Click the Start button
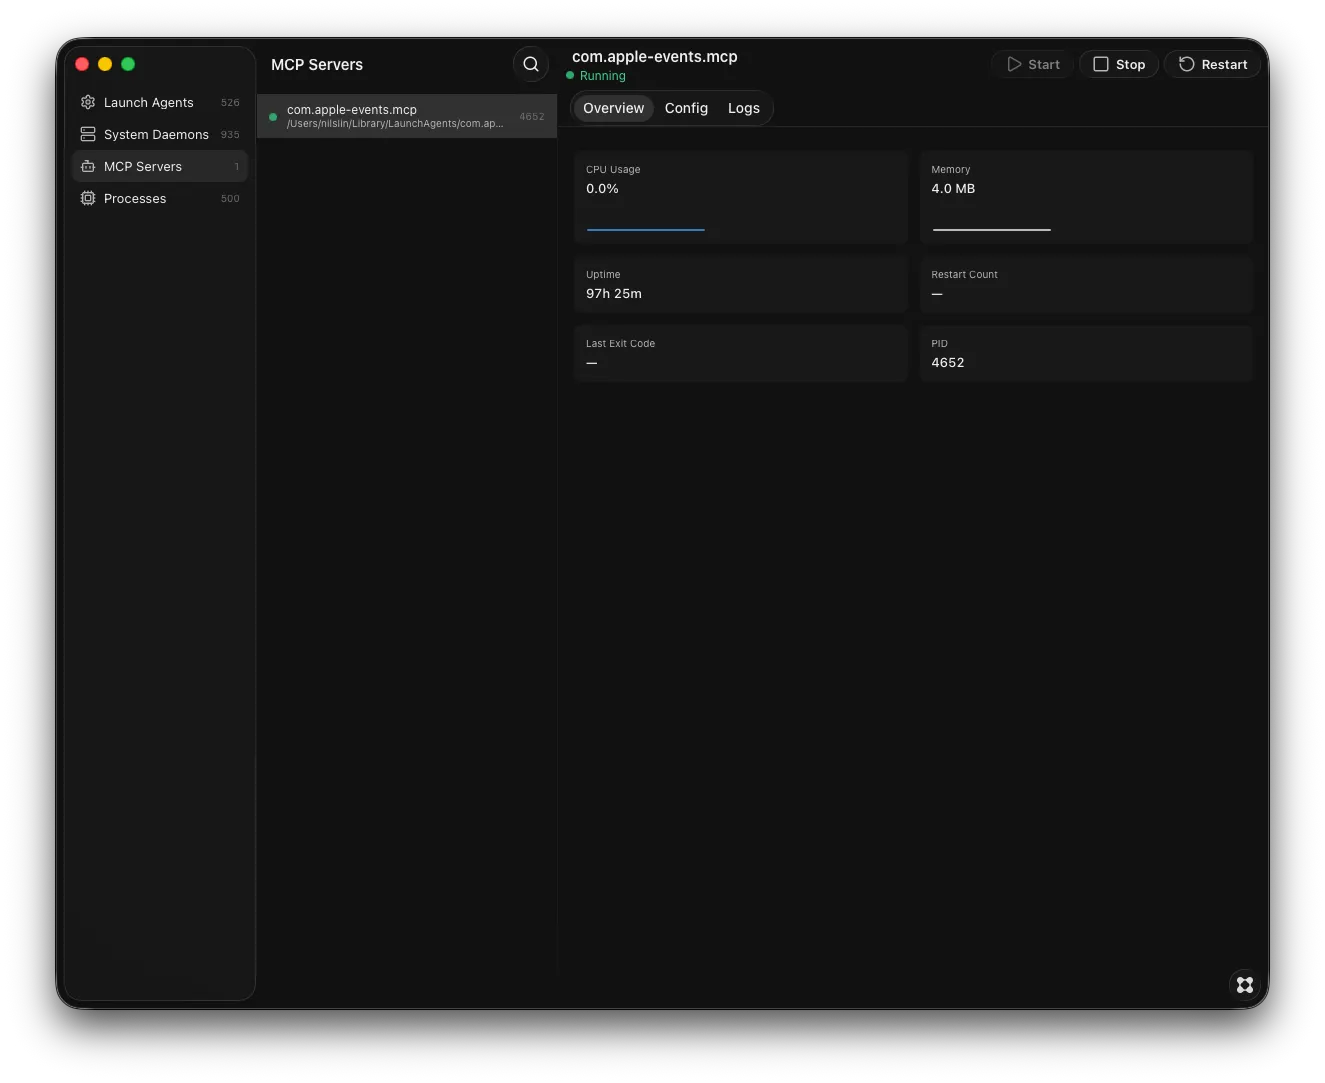 pyautogui.click(x=1033, y=64)
